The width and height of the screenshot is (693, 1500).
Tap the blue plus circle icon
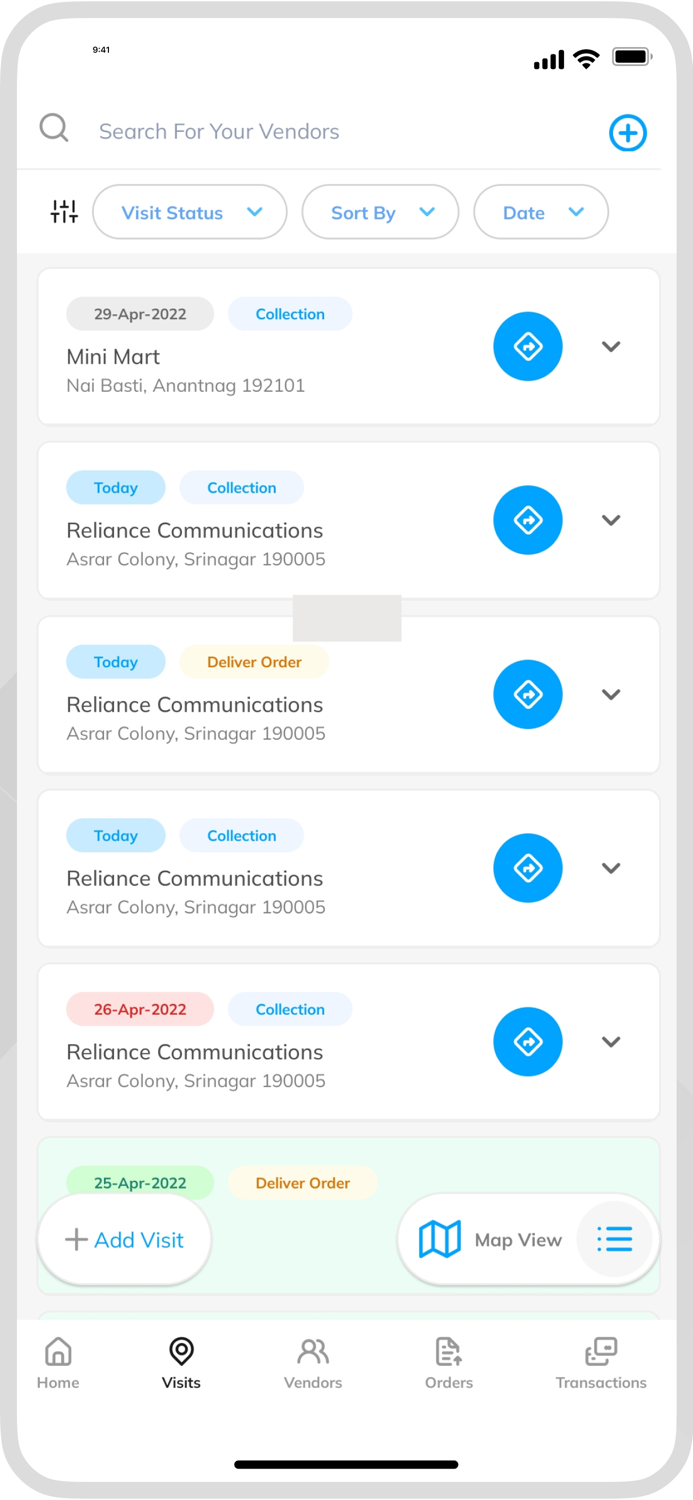628,133
